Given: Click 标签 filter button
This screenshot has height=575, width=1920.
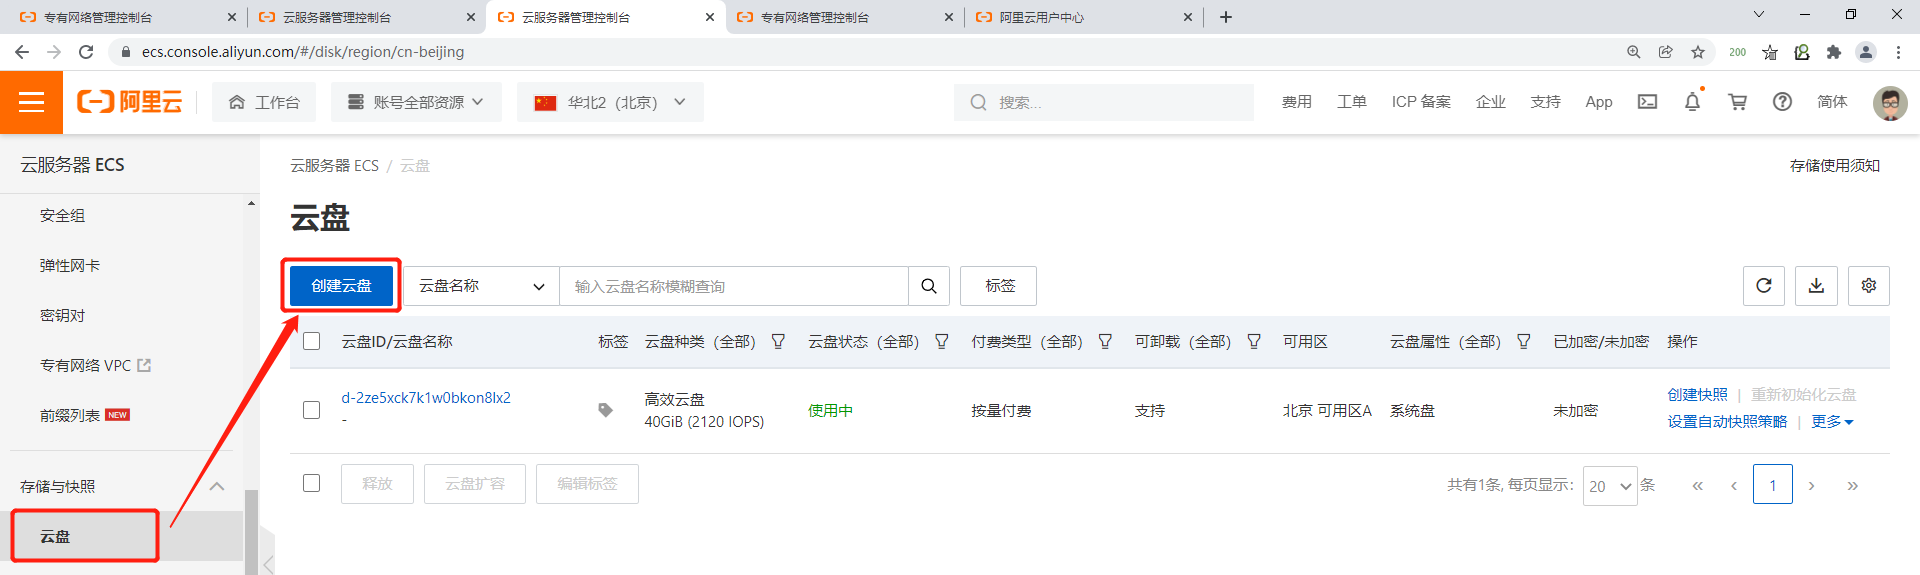Looking at the screenshot, I should tap(998, 286).
